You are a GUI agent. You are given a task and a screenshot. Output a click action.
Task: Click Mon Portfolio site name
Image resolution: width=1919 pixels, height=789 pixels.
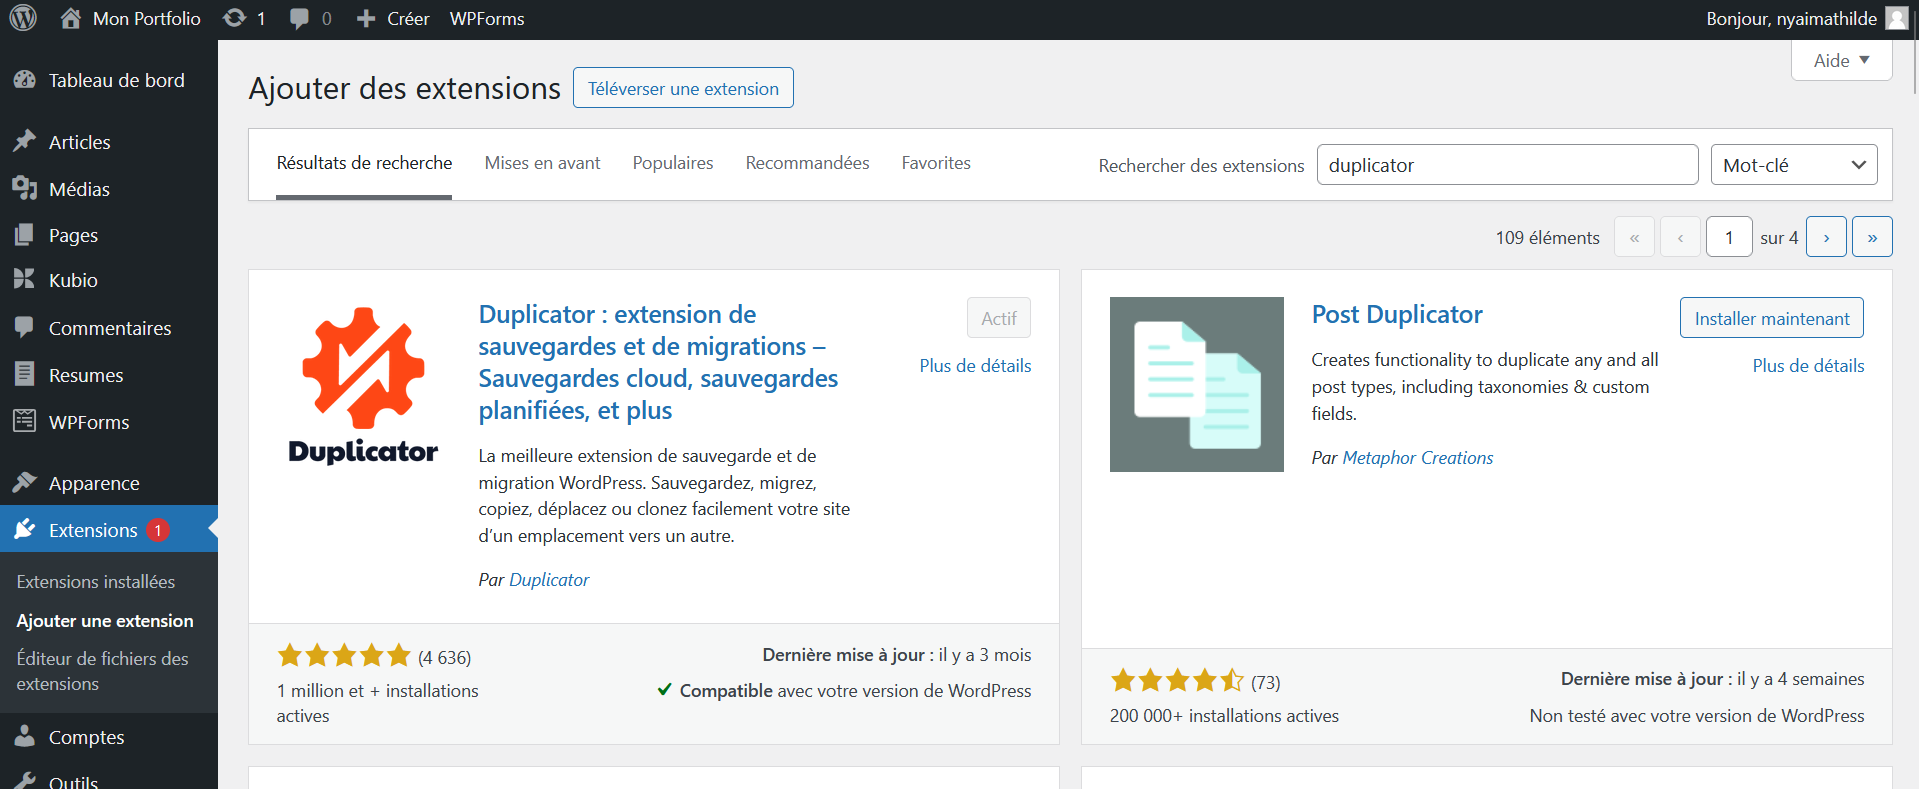(x=146, y=19)
